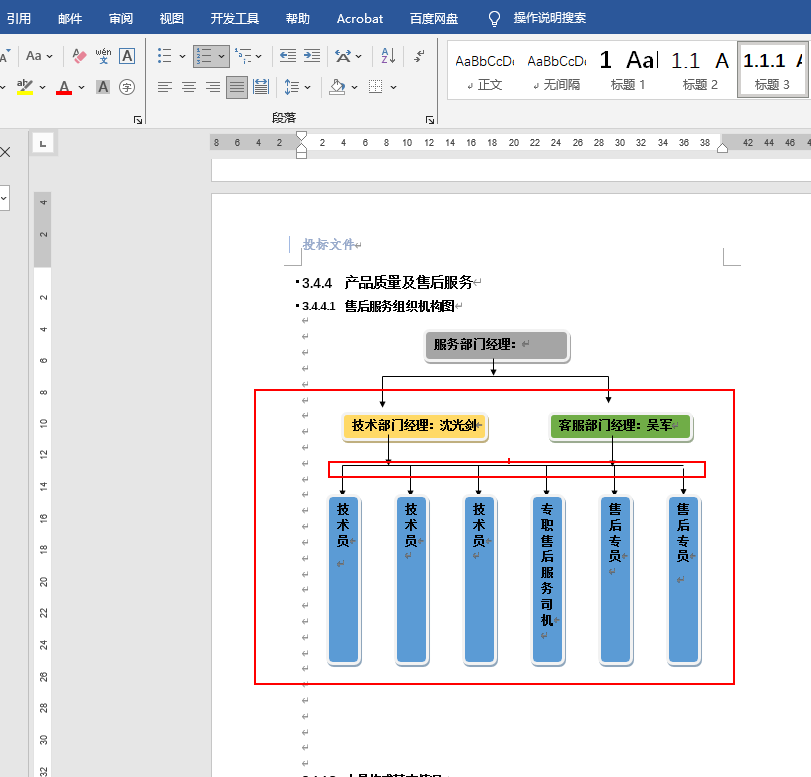Click the first line indent marker
This screenshot has height=777, width=811.
pyautogui.click(x=301, y=136)
